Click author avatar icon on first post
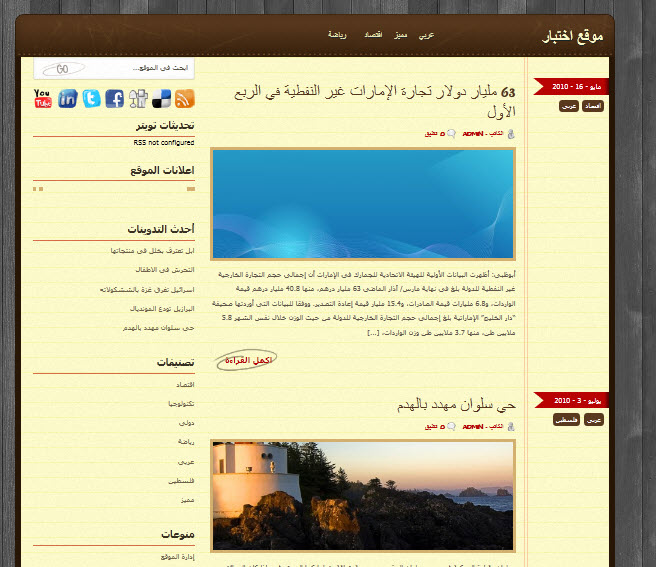Image resolution: width=656 pixels, height=567 pixels. [x=511, y=134]
